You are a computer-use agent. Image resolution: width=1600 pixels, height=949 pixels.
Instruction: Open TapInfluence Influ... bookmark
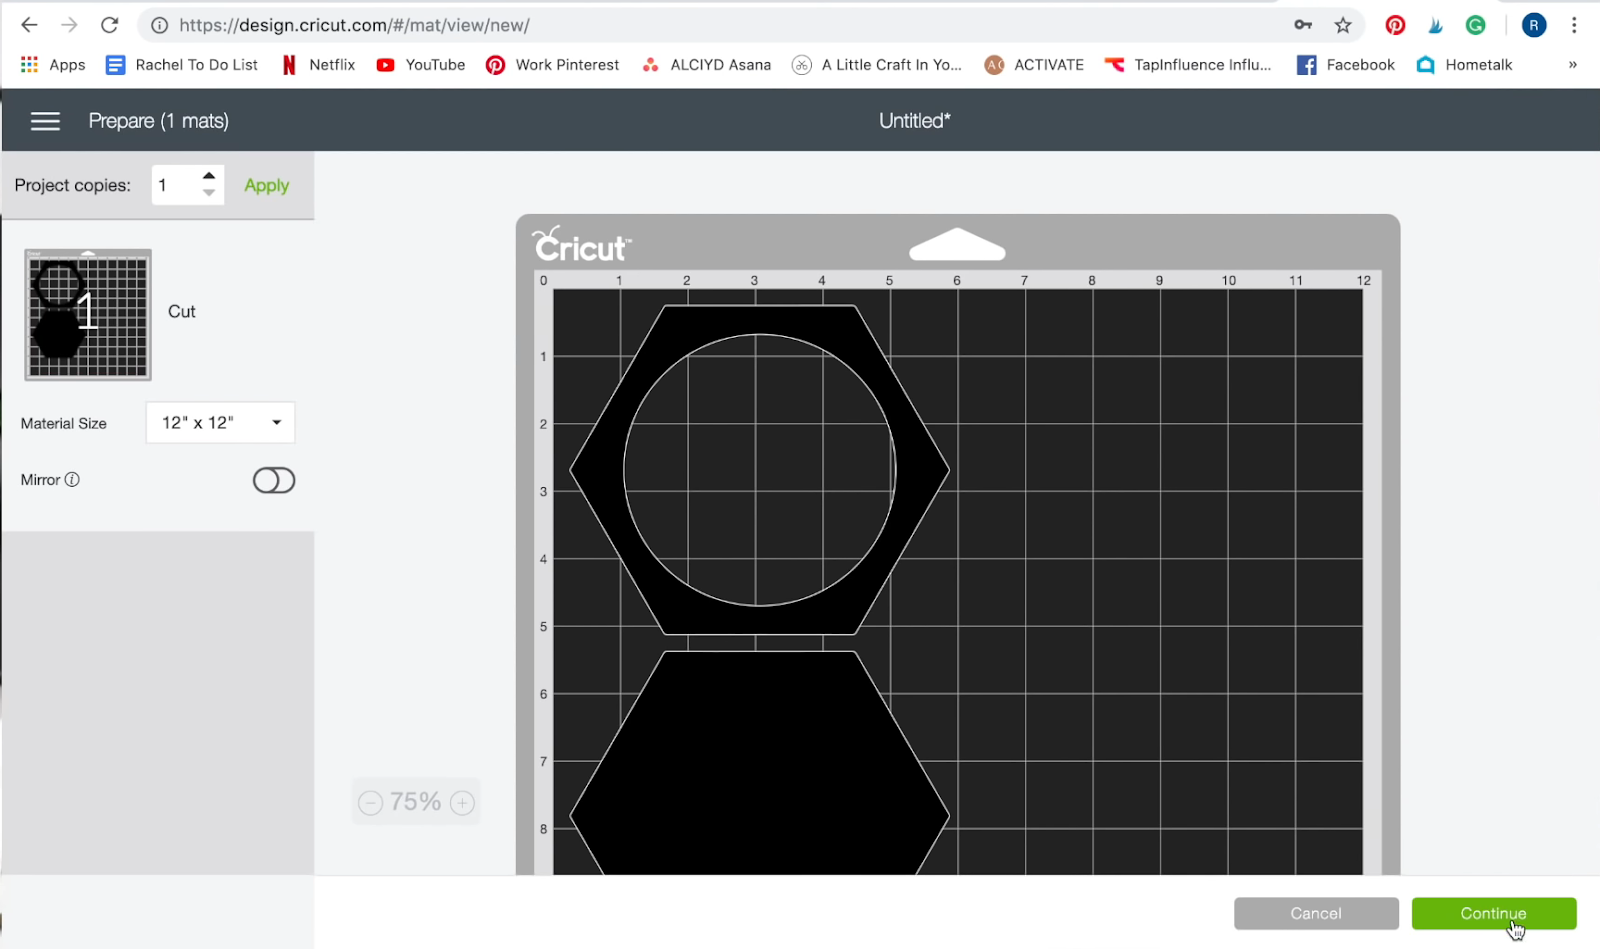[1188, 65]
